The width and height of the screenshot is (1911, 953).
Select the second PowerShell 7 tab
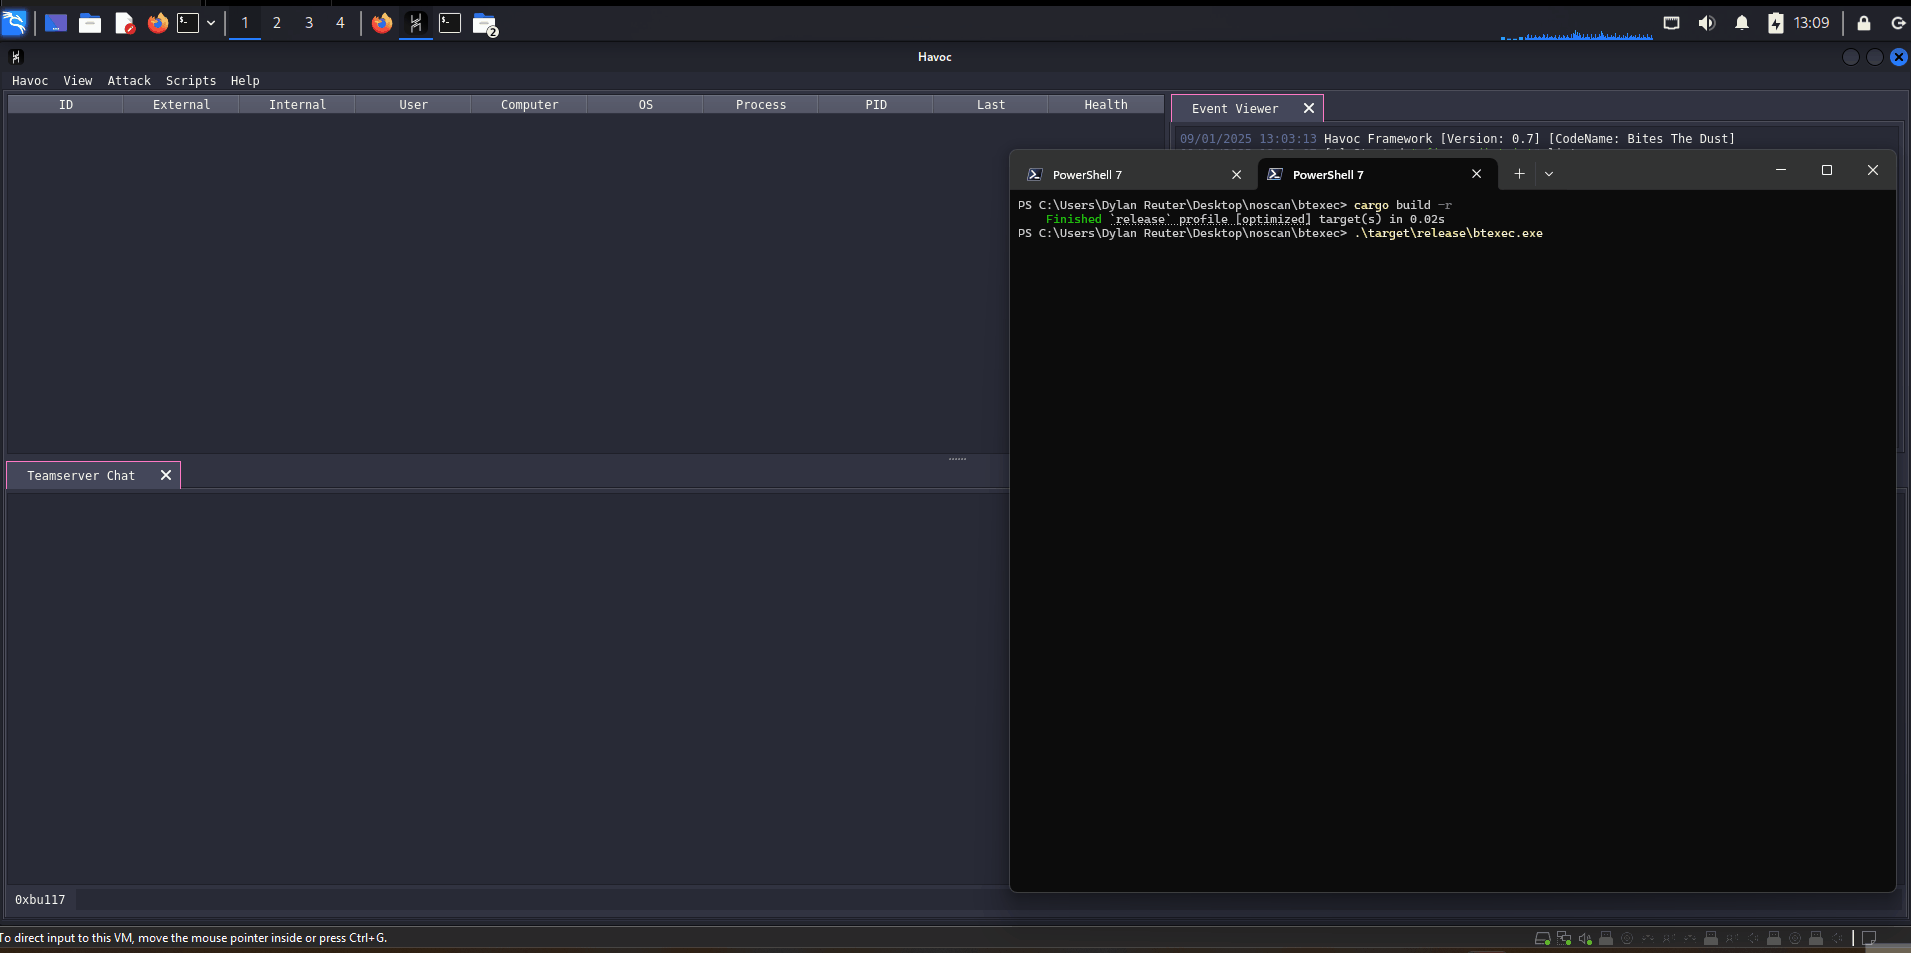coord(1376,175)
